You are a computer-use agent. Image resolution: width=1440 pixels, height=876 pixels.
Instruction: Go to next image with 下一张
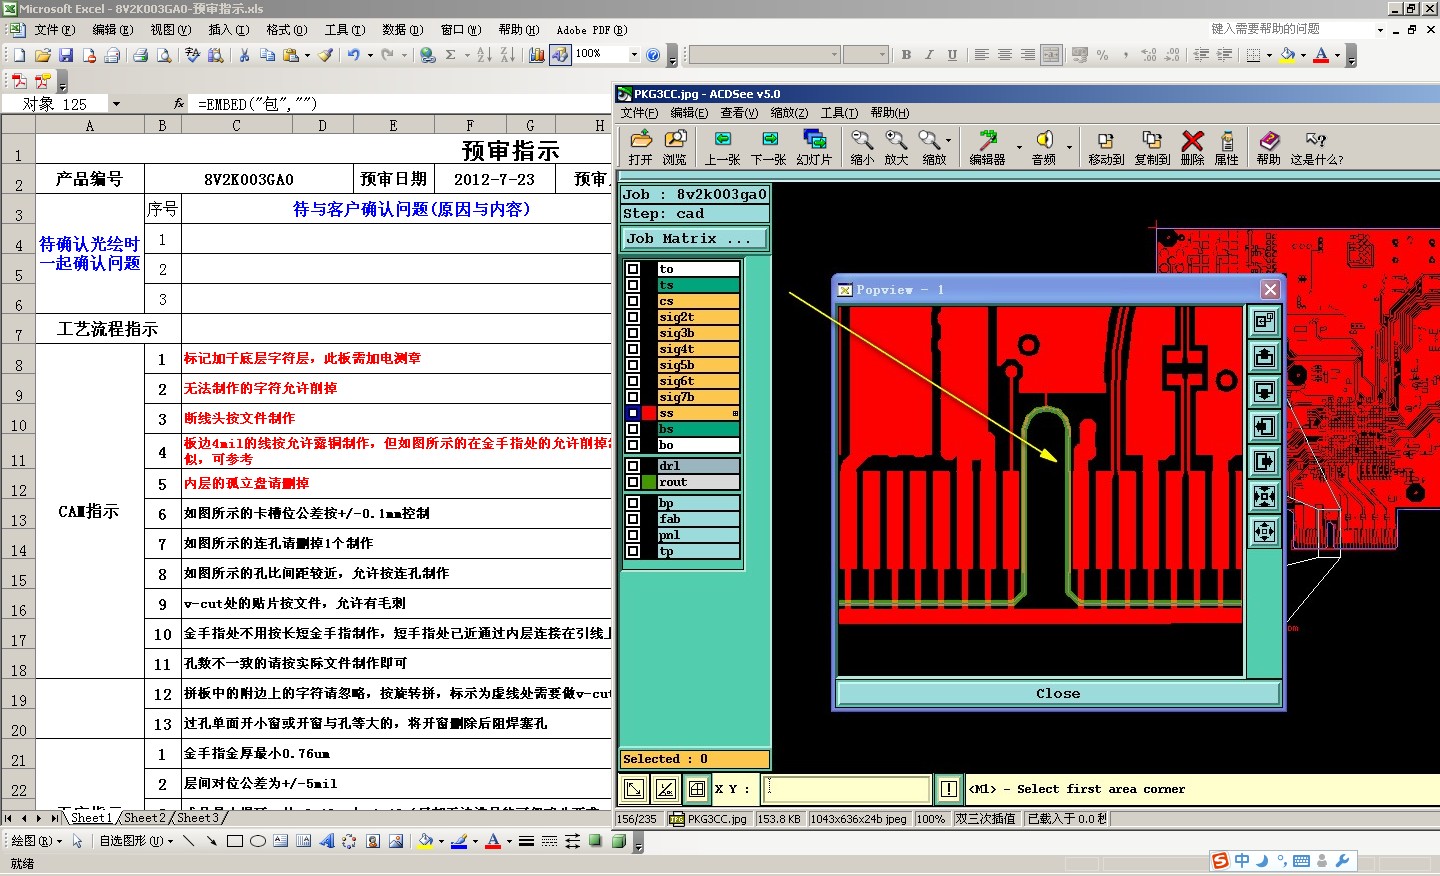point(769,147)
